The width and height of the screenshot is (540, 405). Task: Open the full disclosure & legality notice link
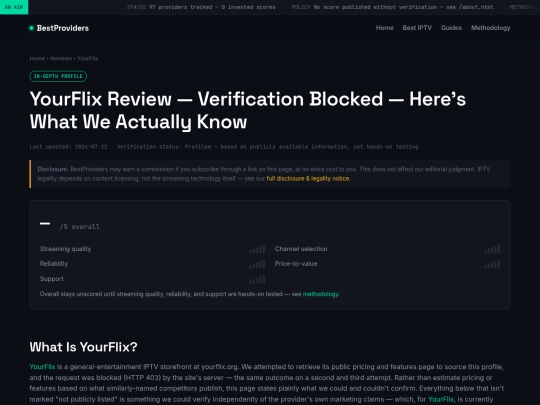[308, 178]
